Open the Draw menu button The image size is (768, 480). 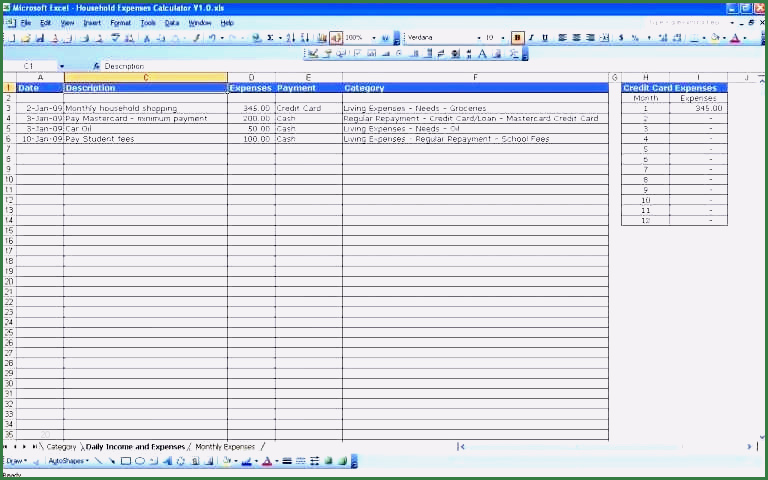tap(16, 461)
